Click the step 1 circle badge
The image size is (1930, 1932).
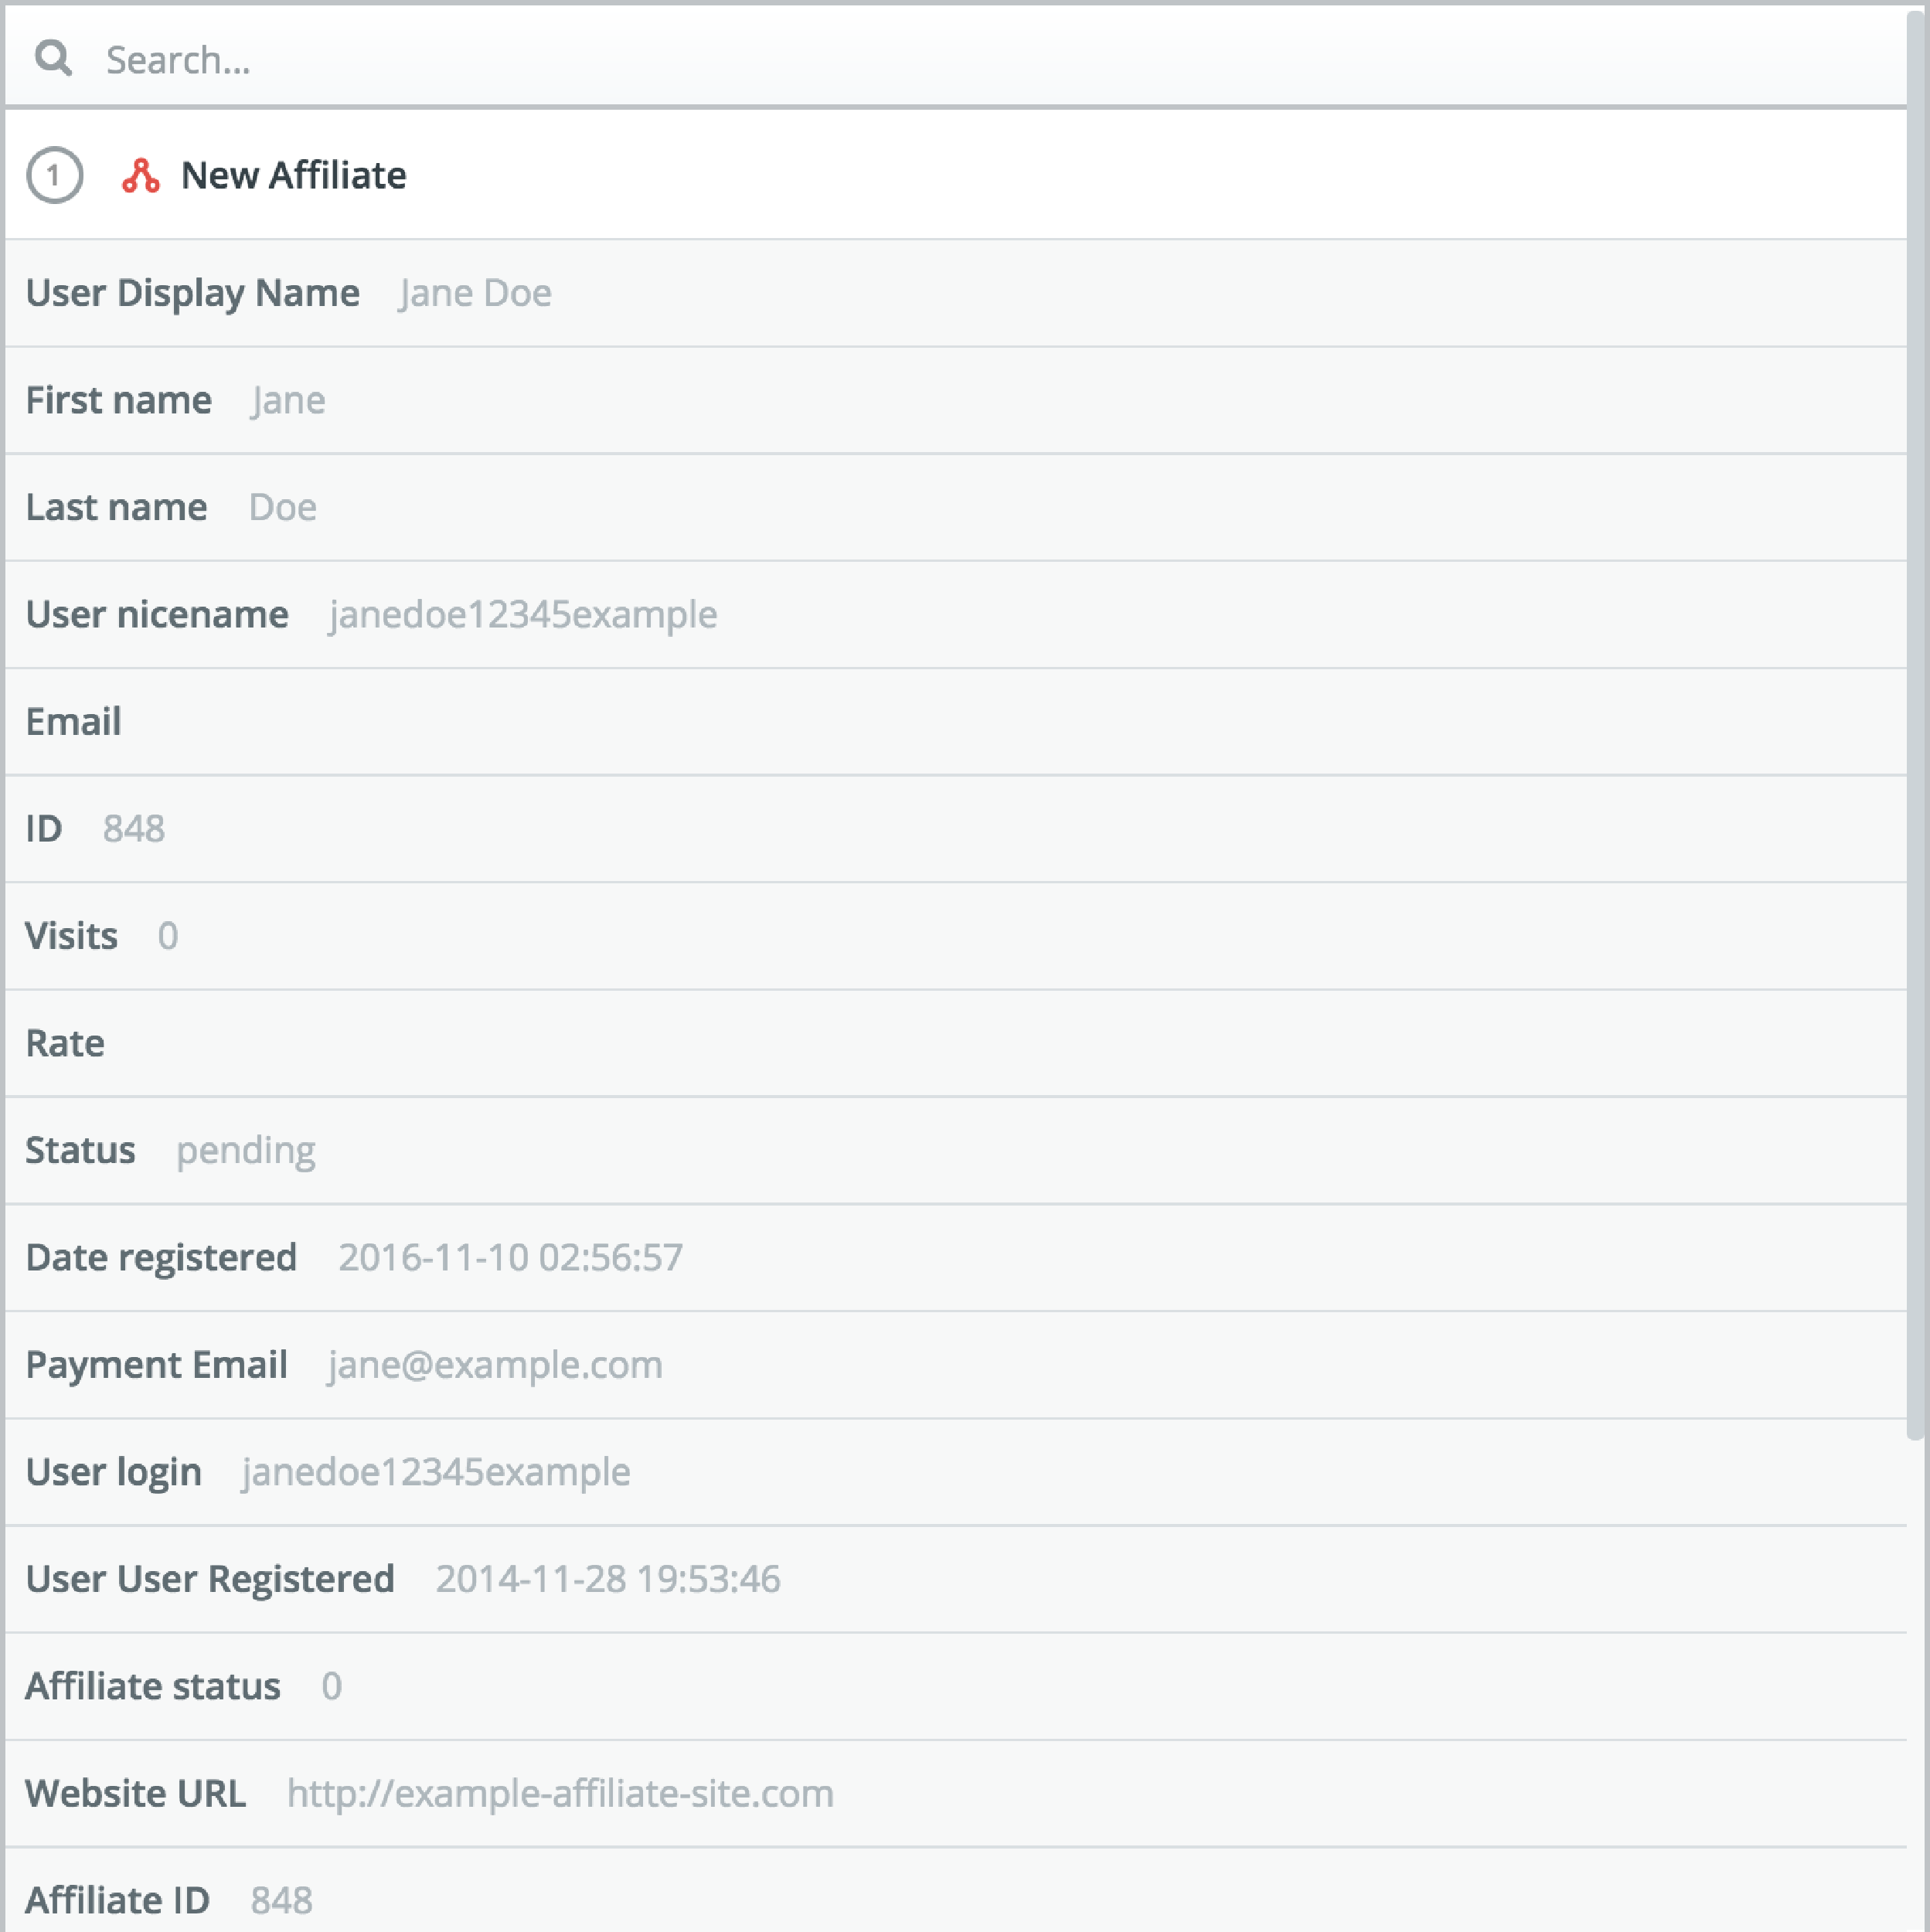54,175
